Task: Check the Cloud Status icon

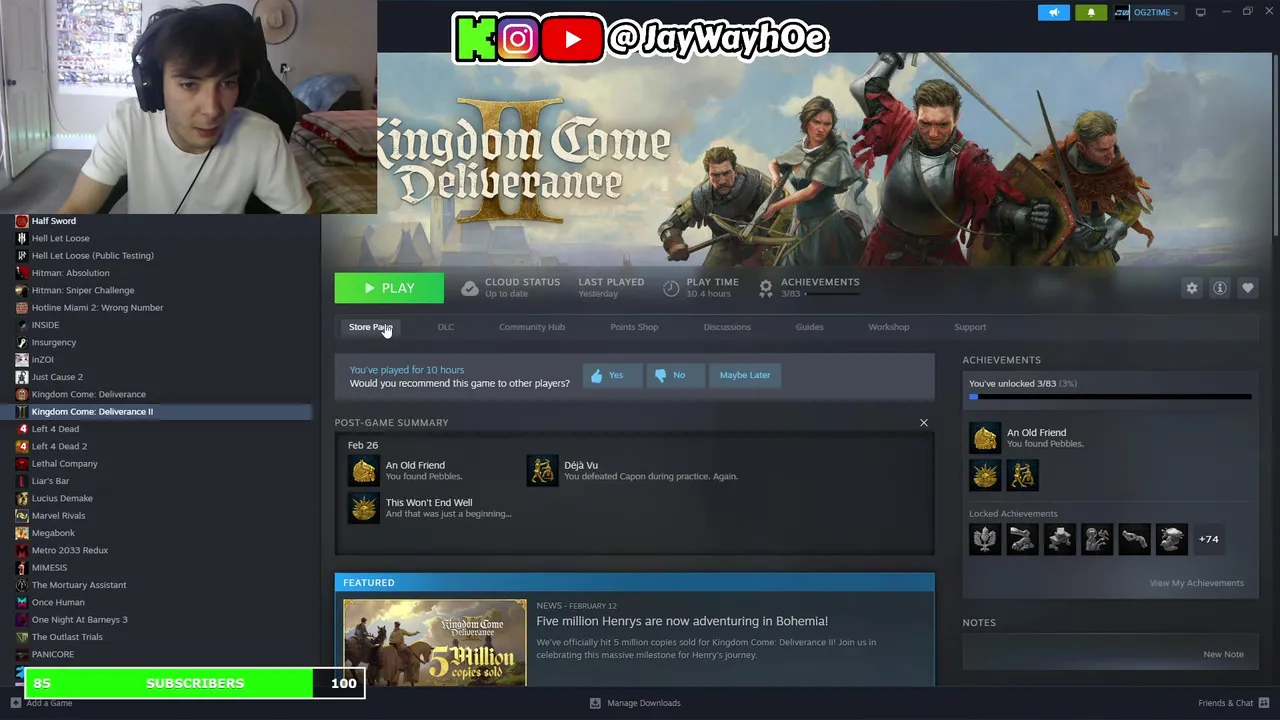Action: [x=469, y=288]
